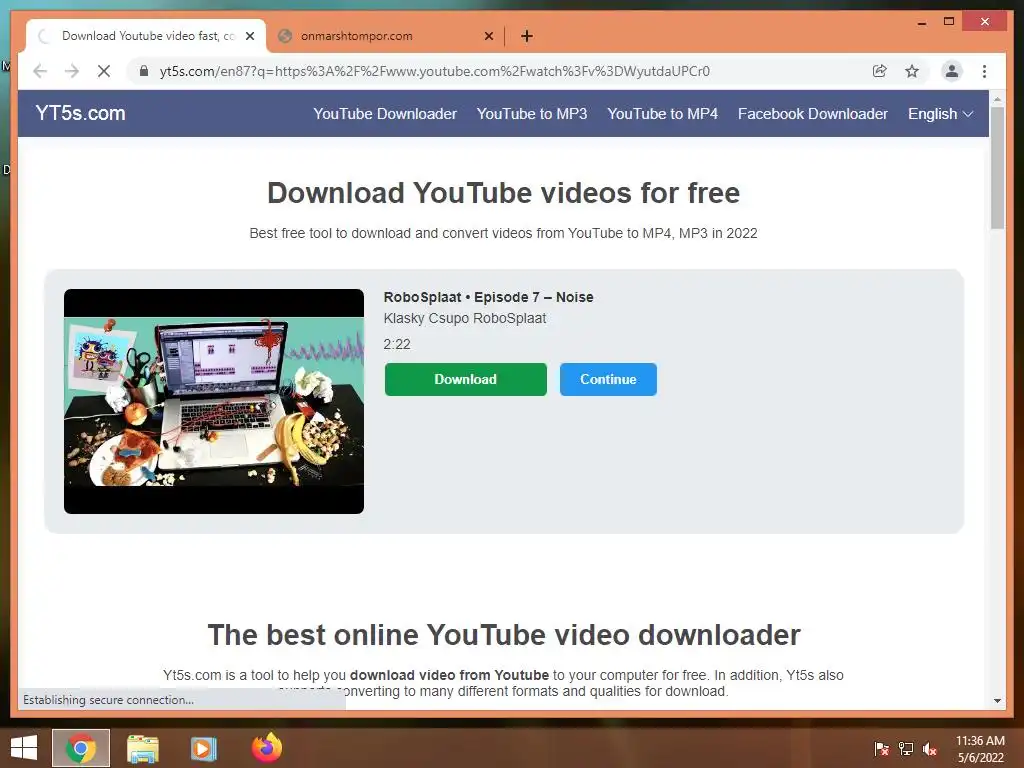1024x768 pixels.
Task: Click the share page icon in address bar
Action: [x=880, y=71]
